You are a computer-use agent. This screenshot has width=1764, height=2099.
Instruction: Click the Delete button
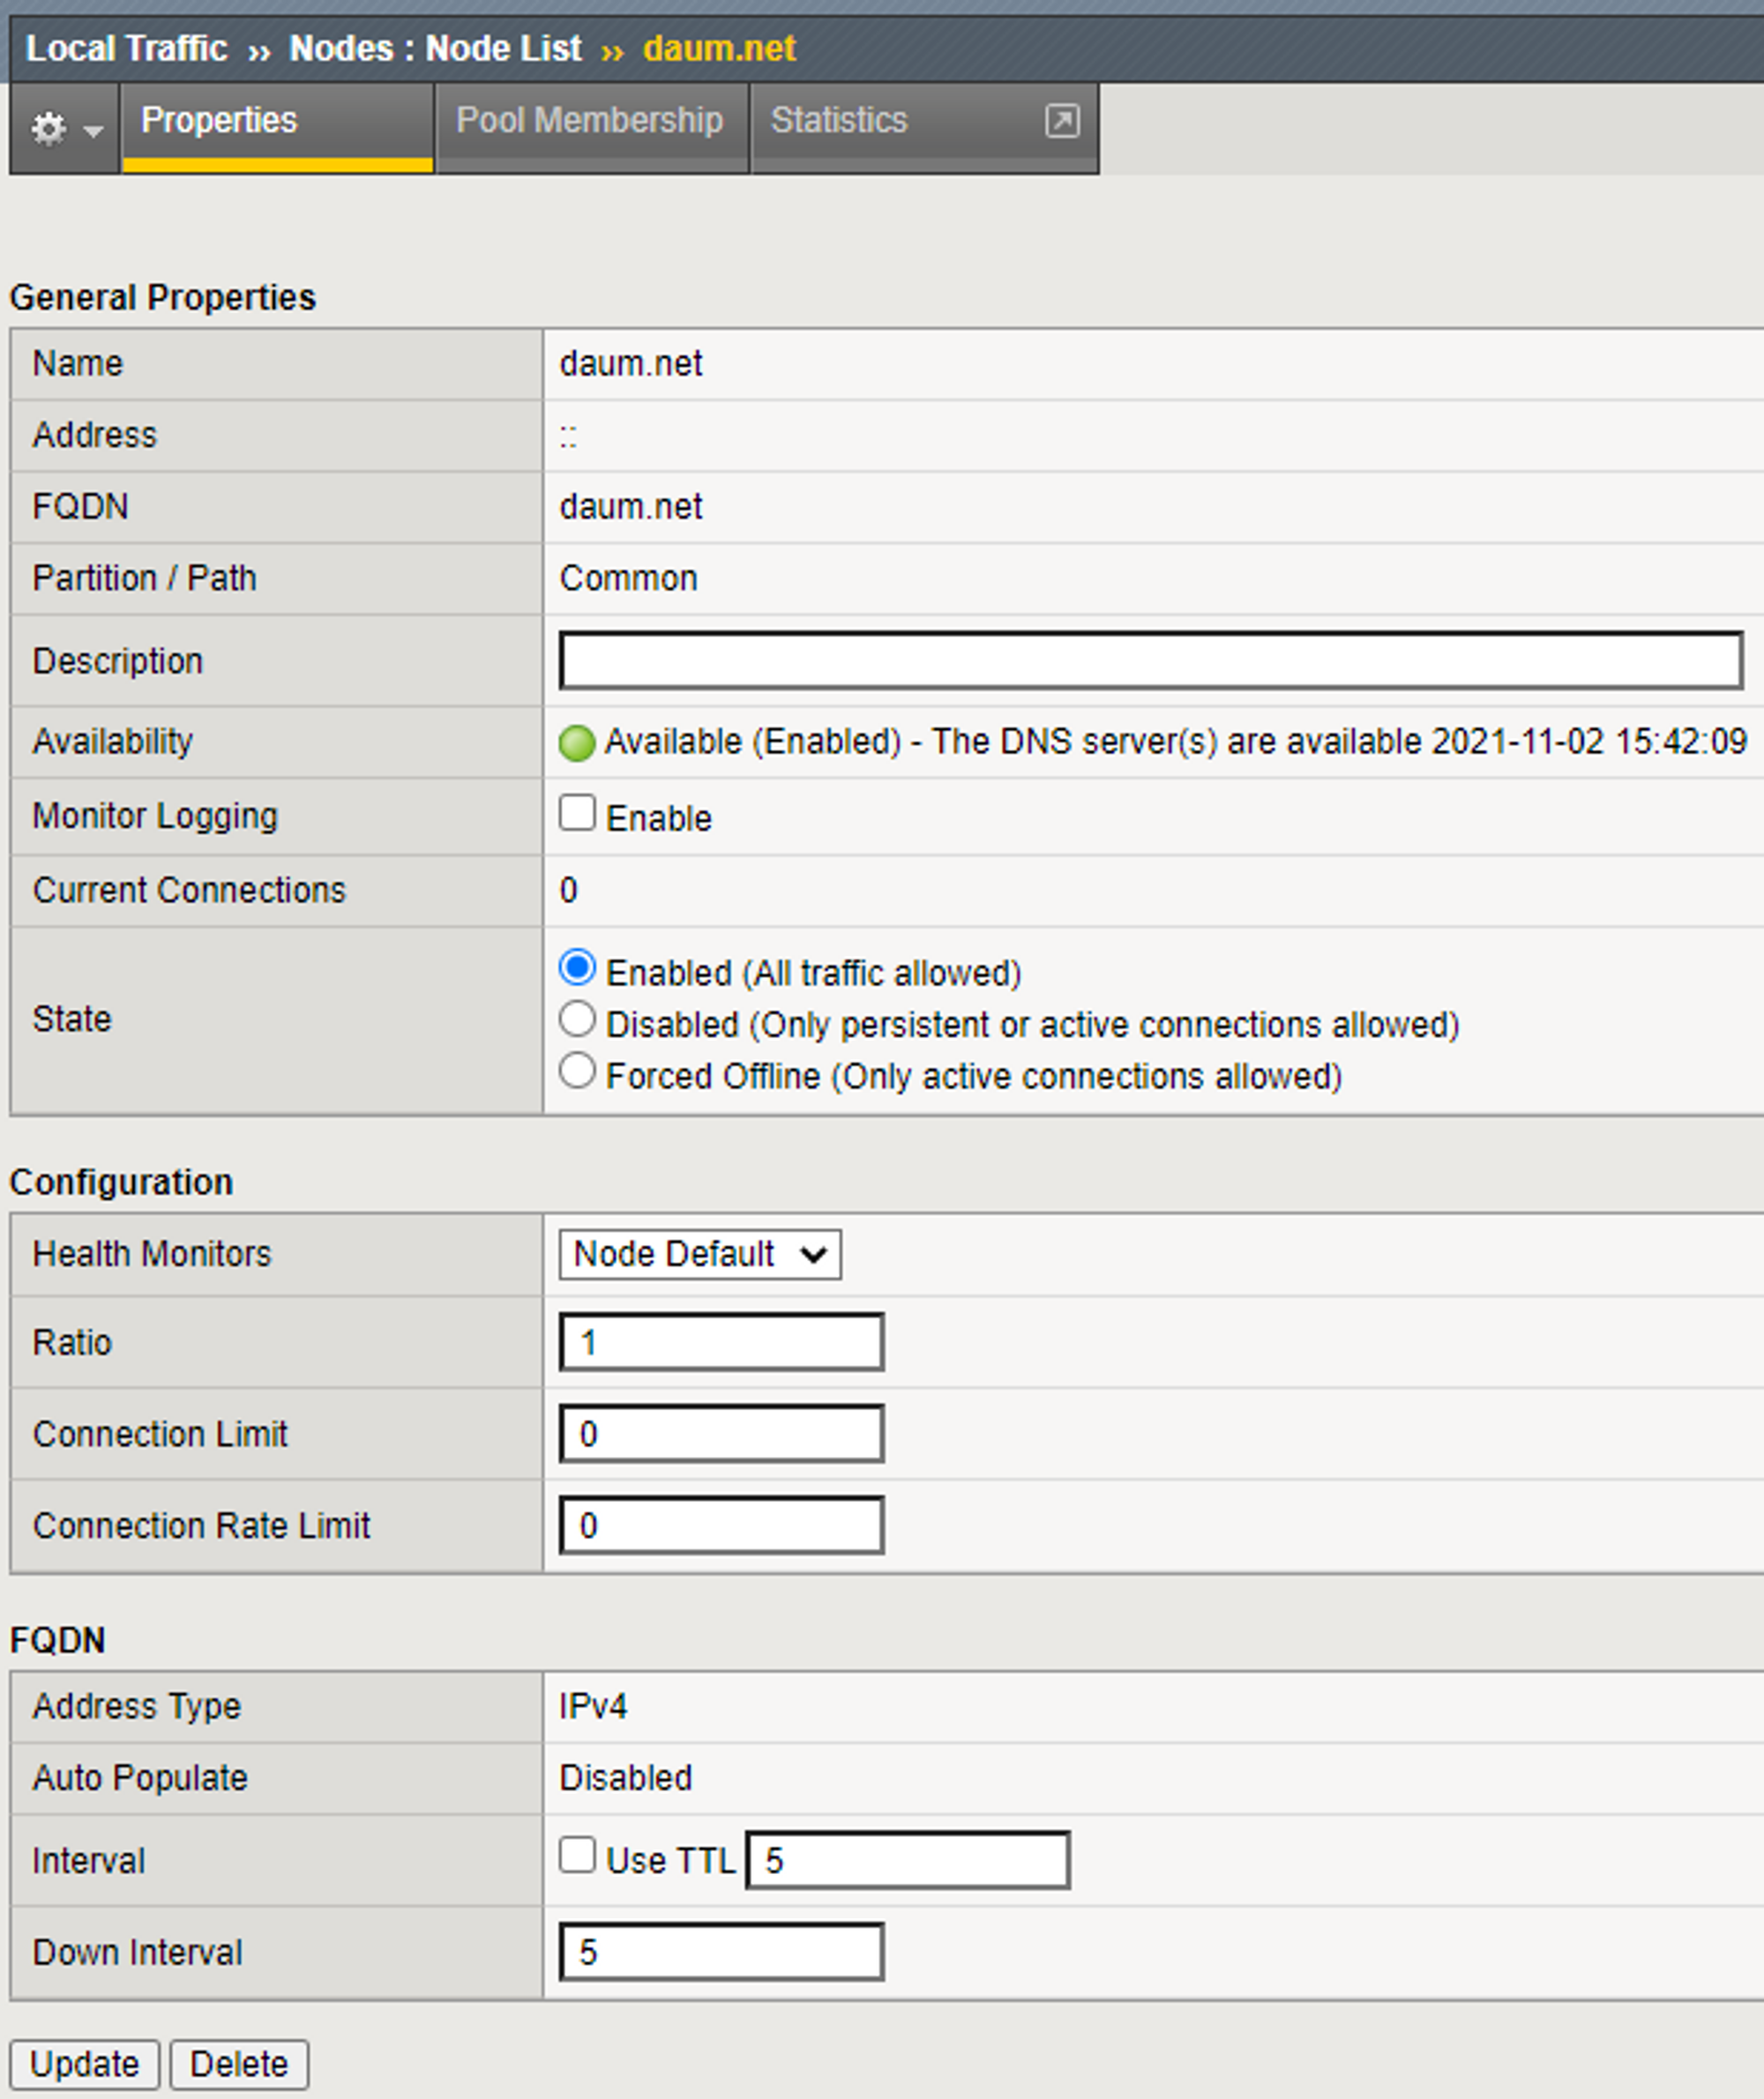click(239, 2064)
